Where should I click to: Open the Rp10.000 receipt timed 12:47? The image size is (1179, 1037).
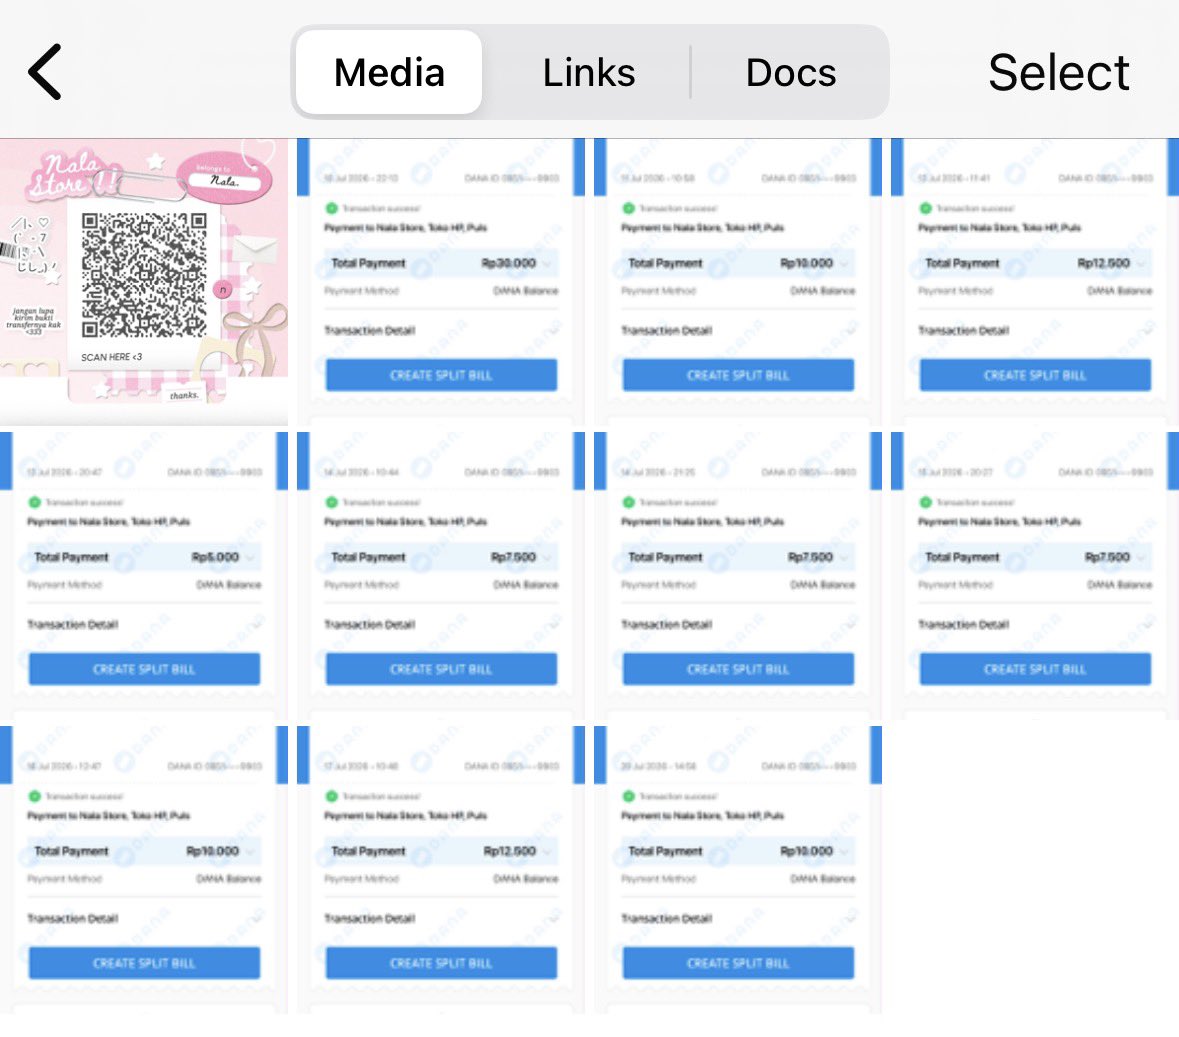pyautogui.click(x=144, y=870)
